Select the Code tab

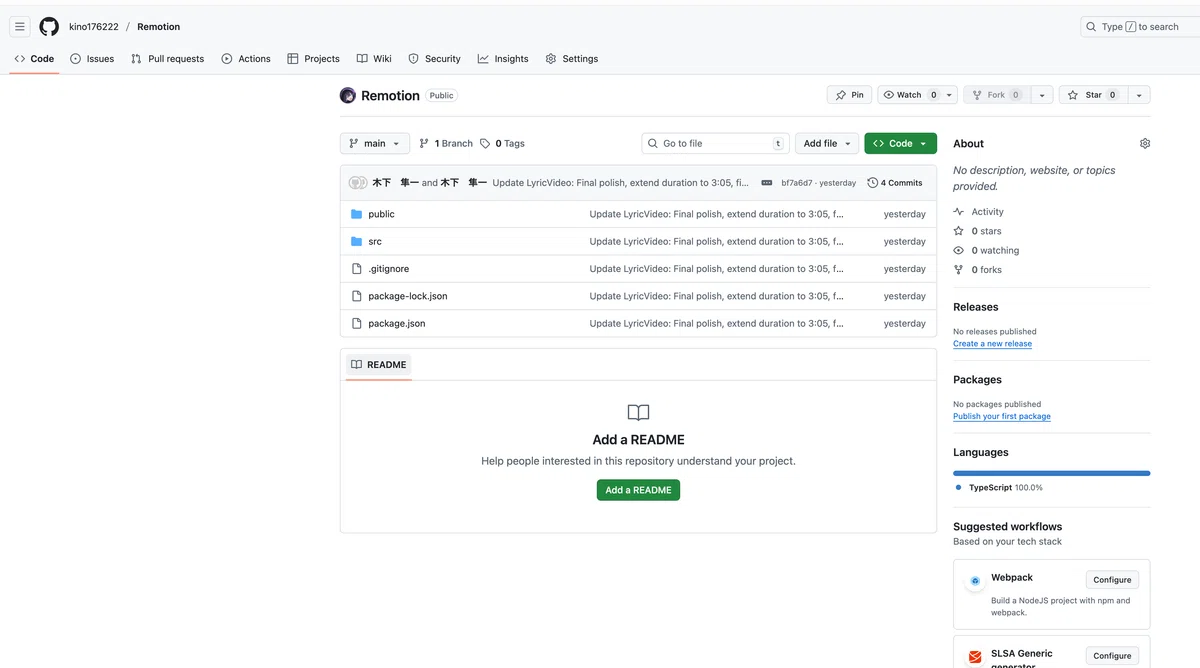pos(35,59)
